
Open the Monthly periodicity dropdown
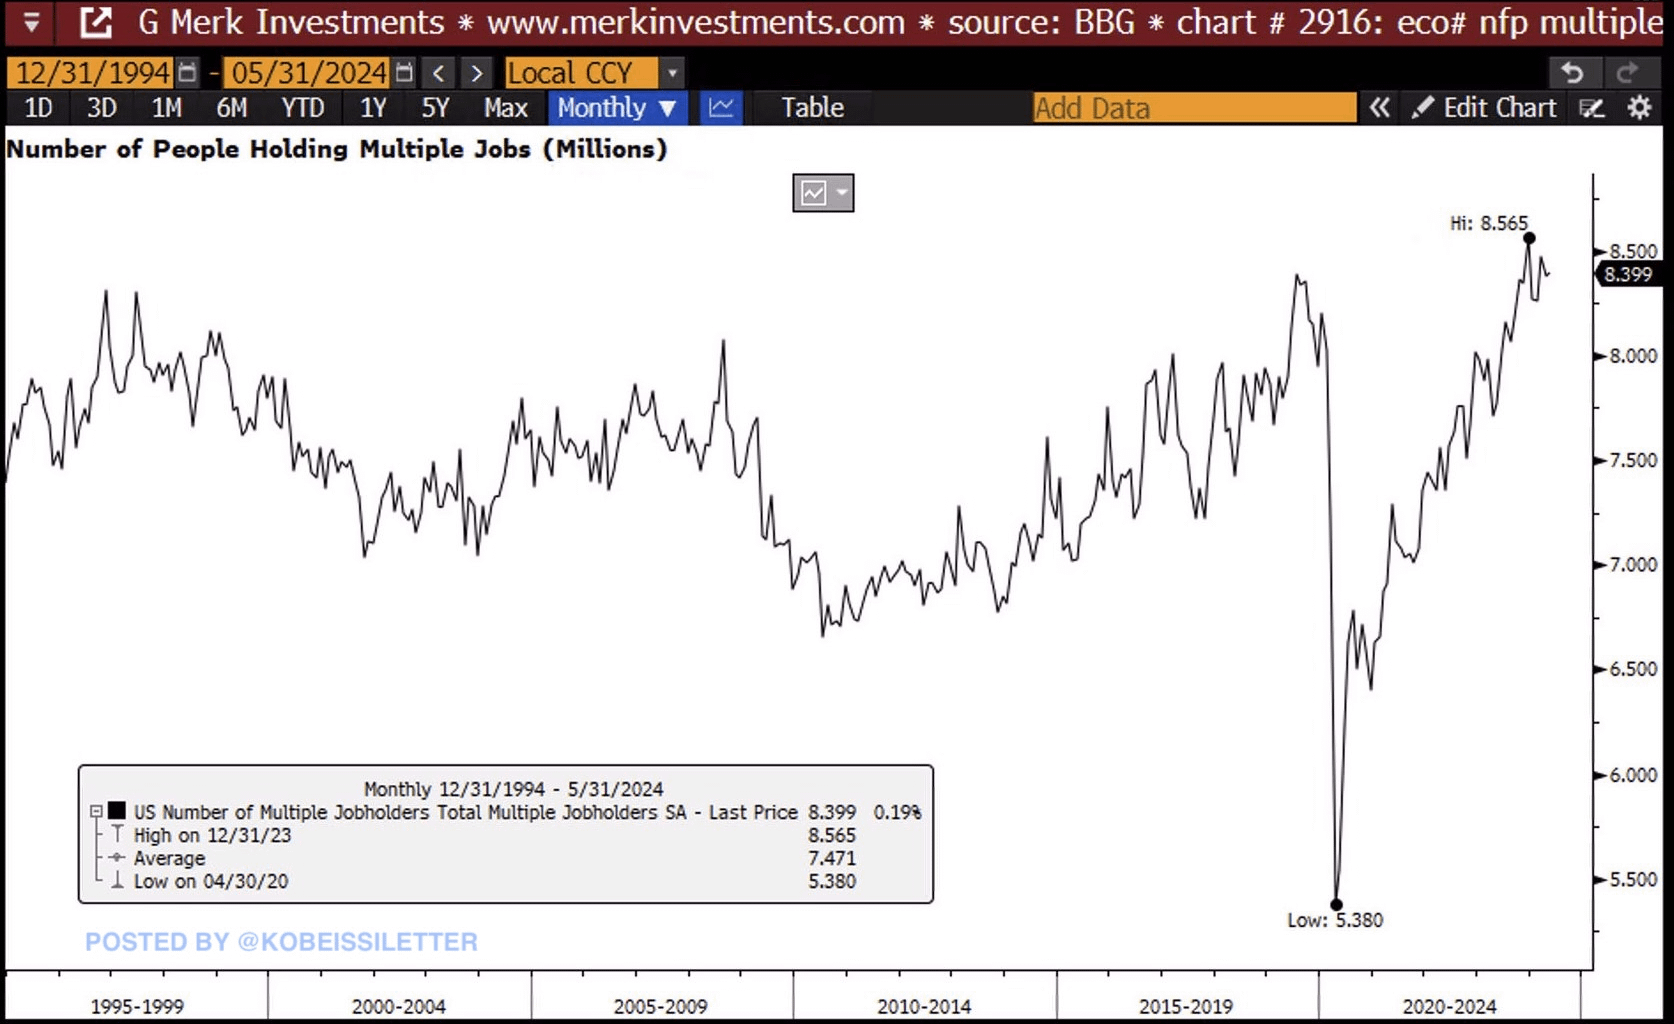[x=616, y=108]
